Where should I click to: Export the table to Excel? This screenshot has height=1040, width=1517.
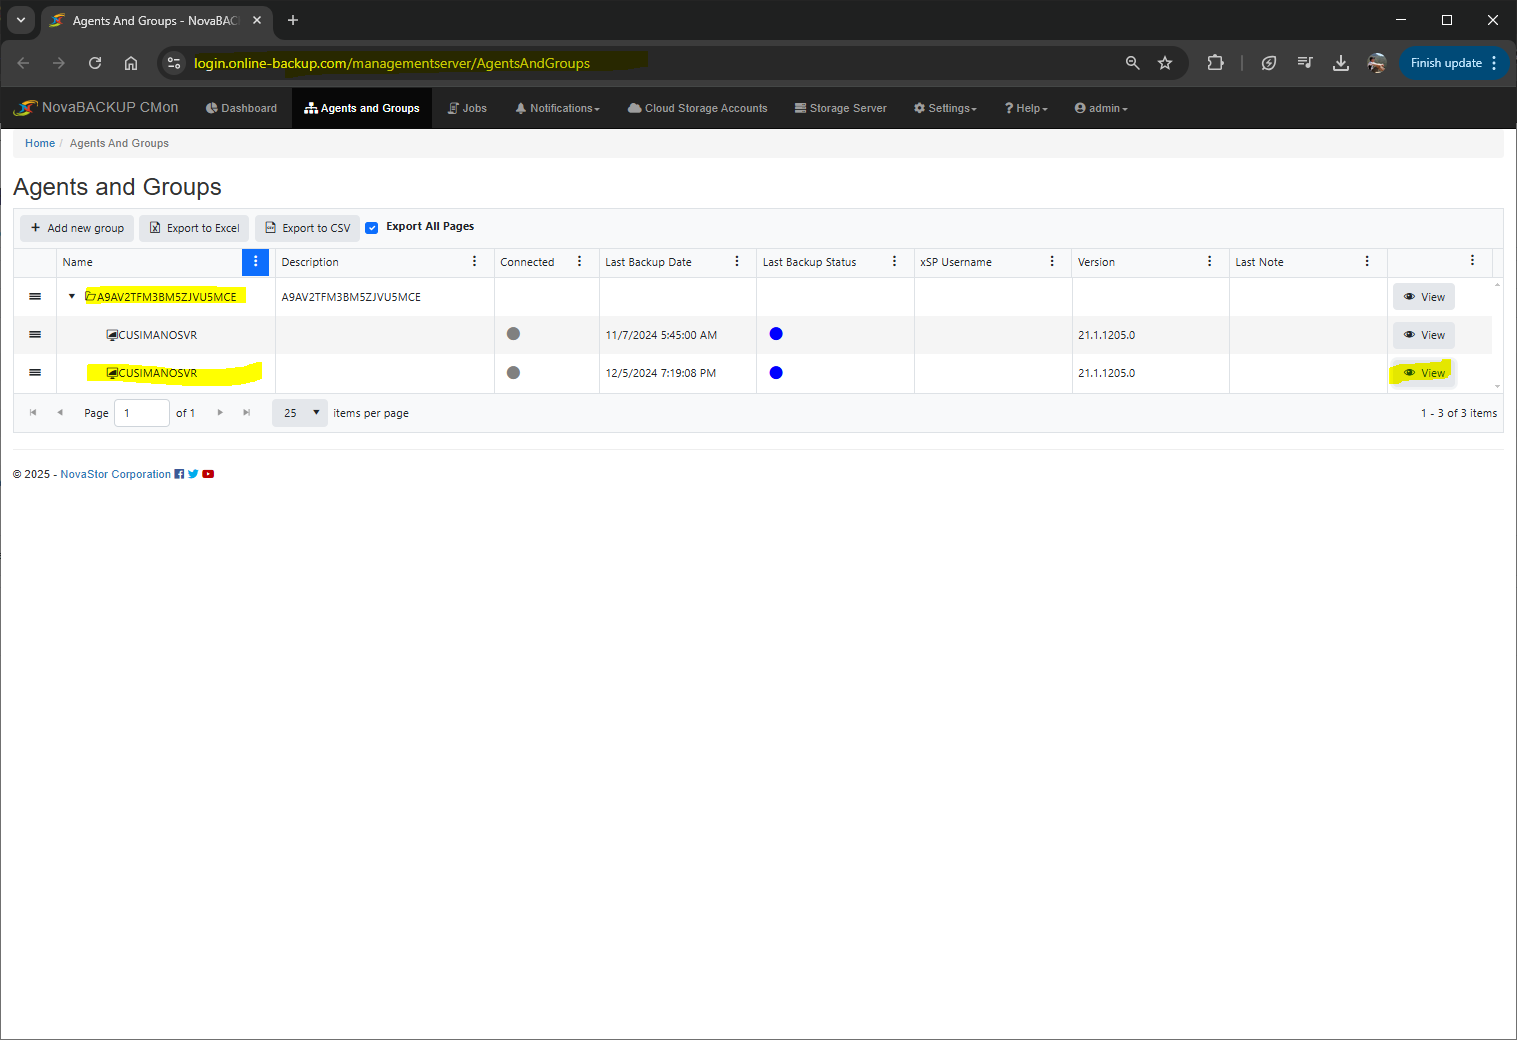click(x=194, y=228)
